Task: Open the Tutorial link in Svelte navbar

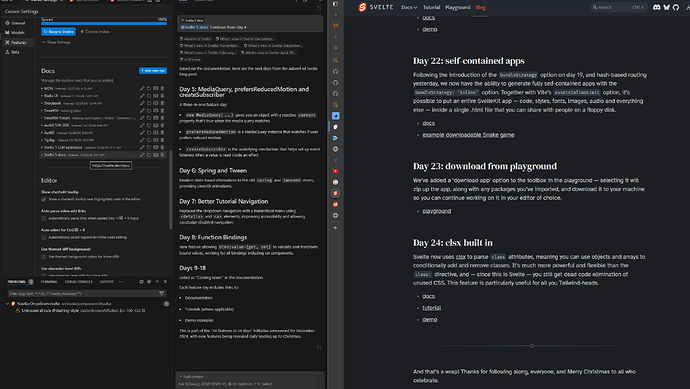Action: pyautogui.click(x=431, y=7)
